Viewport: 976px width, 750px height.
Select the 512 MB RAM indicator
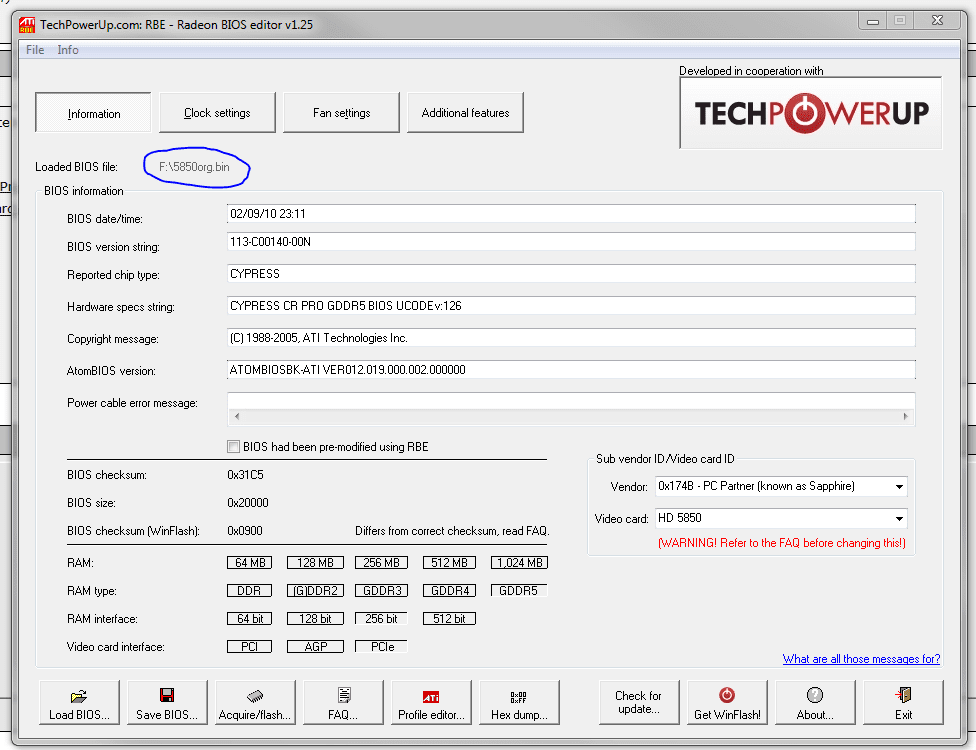click(449, 563)
